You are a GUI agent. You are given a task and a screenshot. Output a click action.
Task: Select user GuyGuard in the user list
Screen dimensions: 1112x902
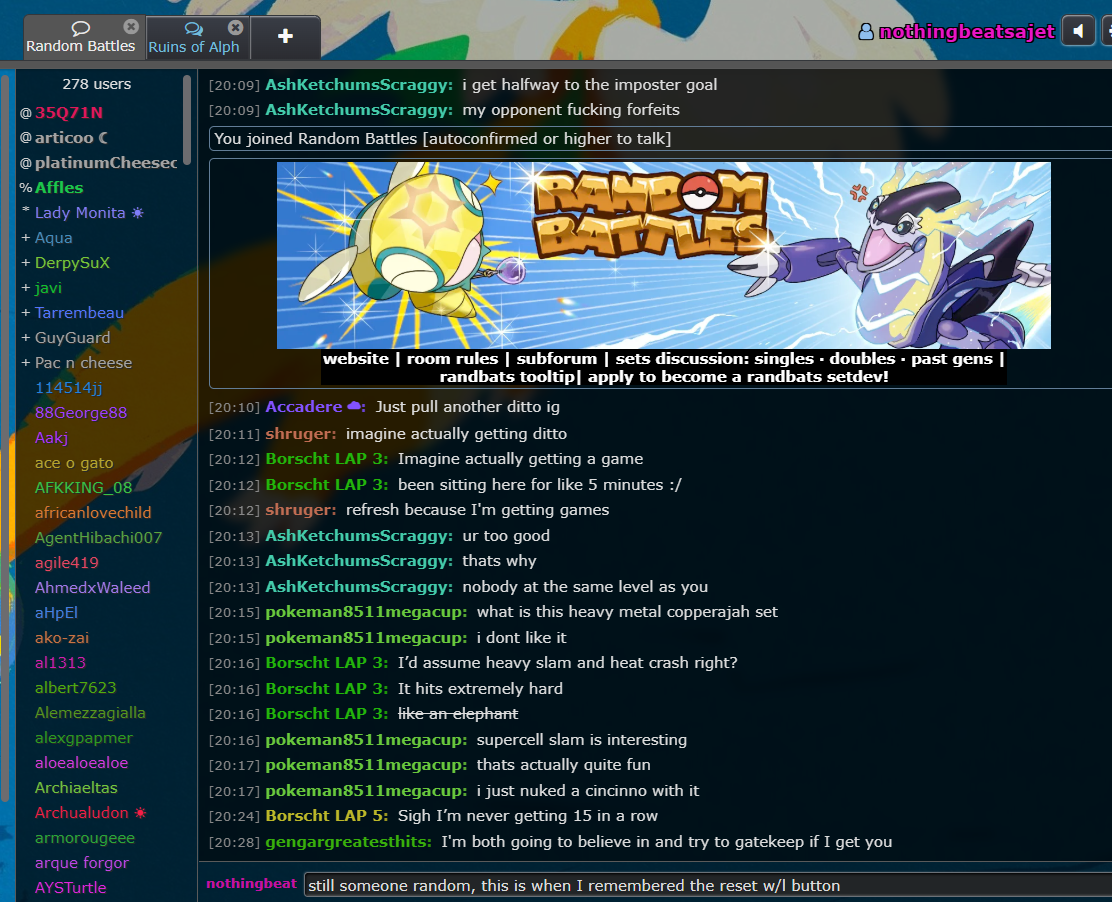pyautogui.click(x=72, y=338)
